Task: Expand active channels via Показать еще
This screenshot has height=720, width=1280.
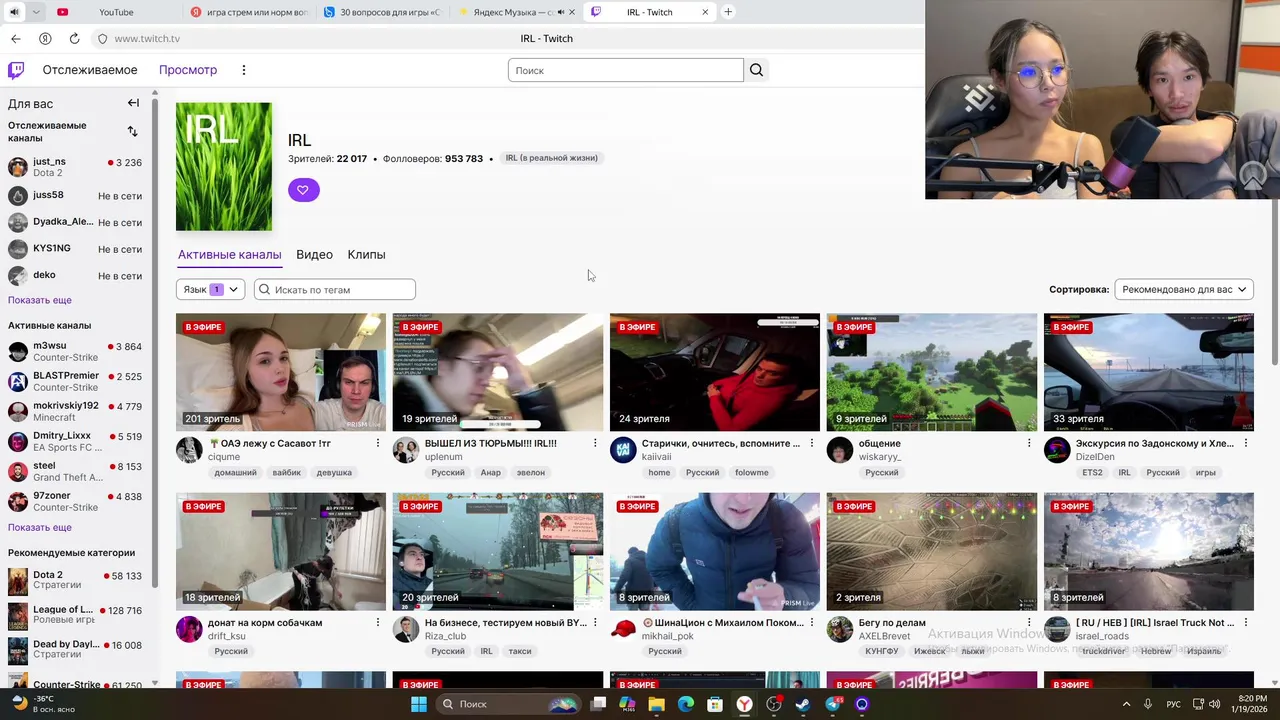Action: coord(40,527)
